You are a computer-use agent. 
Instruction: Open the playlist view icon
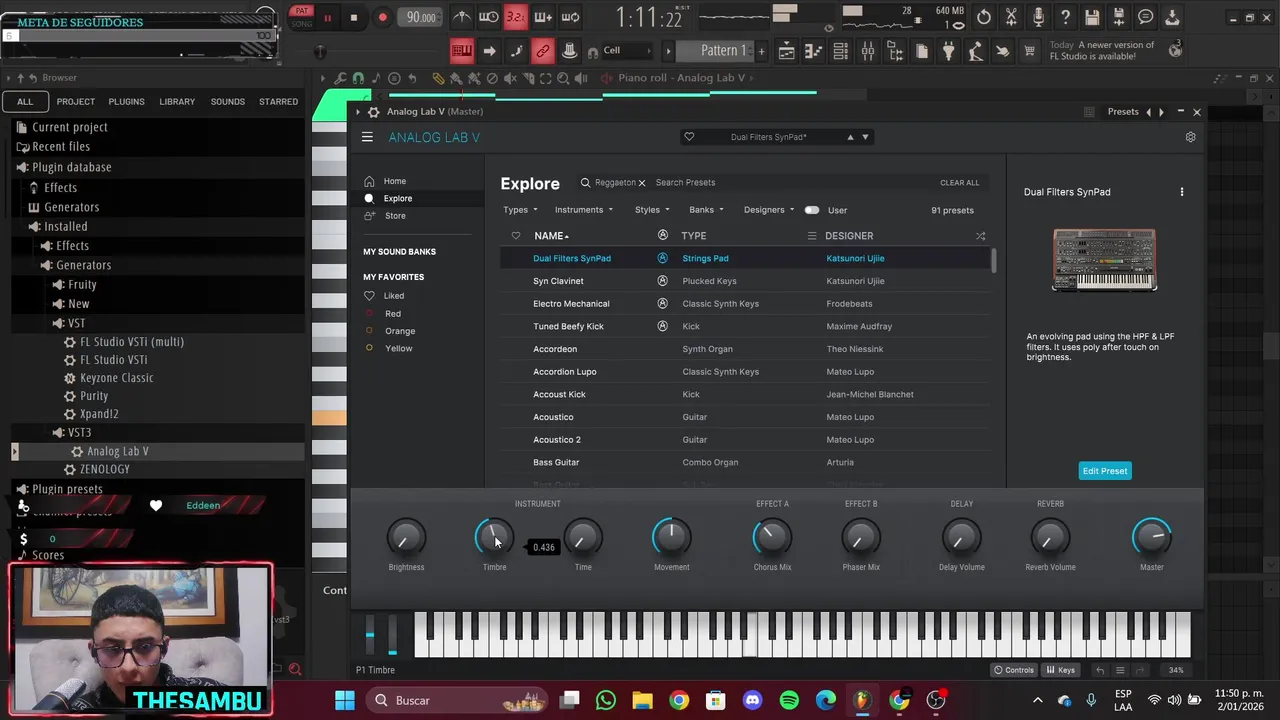pyautogui.click(x=787, y=51)
